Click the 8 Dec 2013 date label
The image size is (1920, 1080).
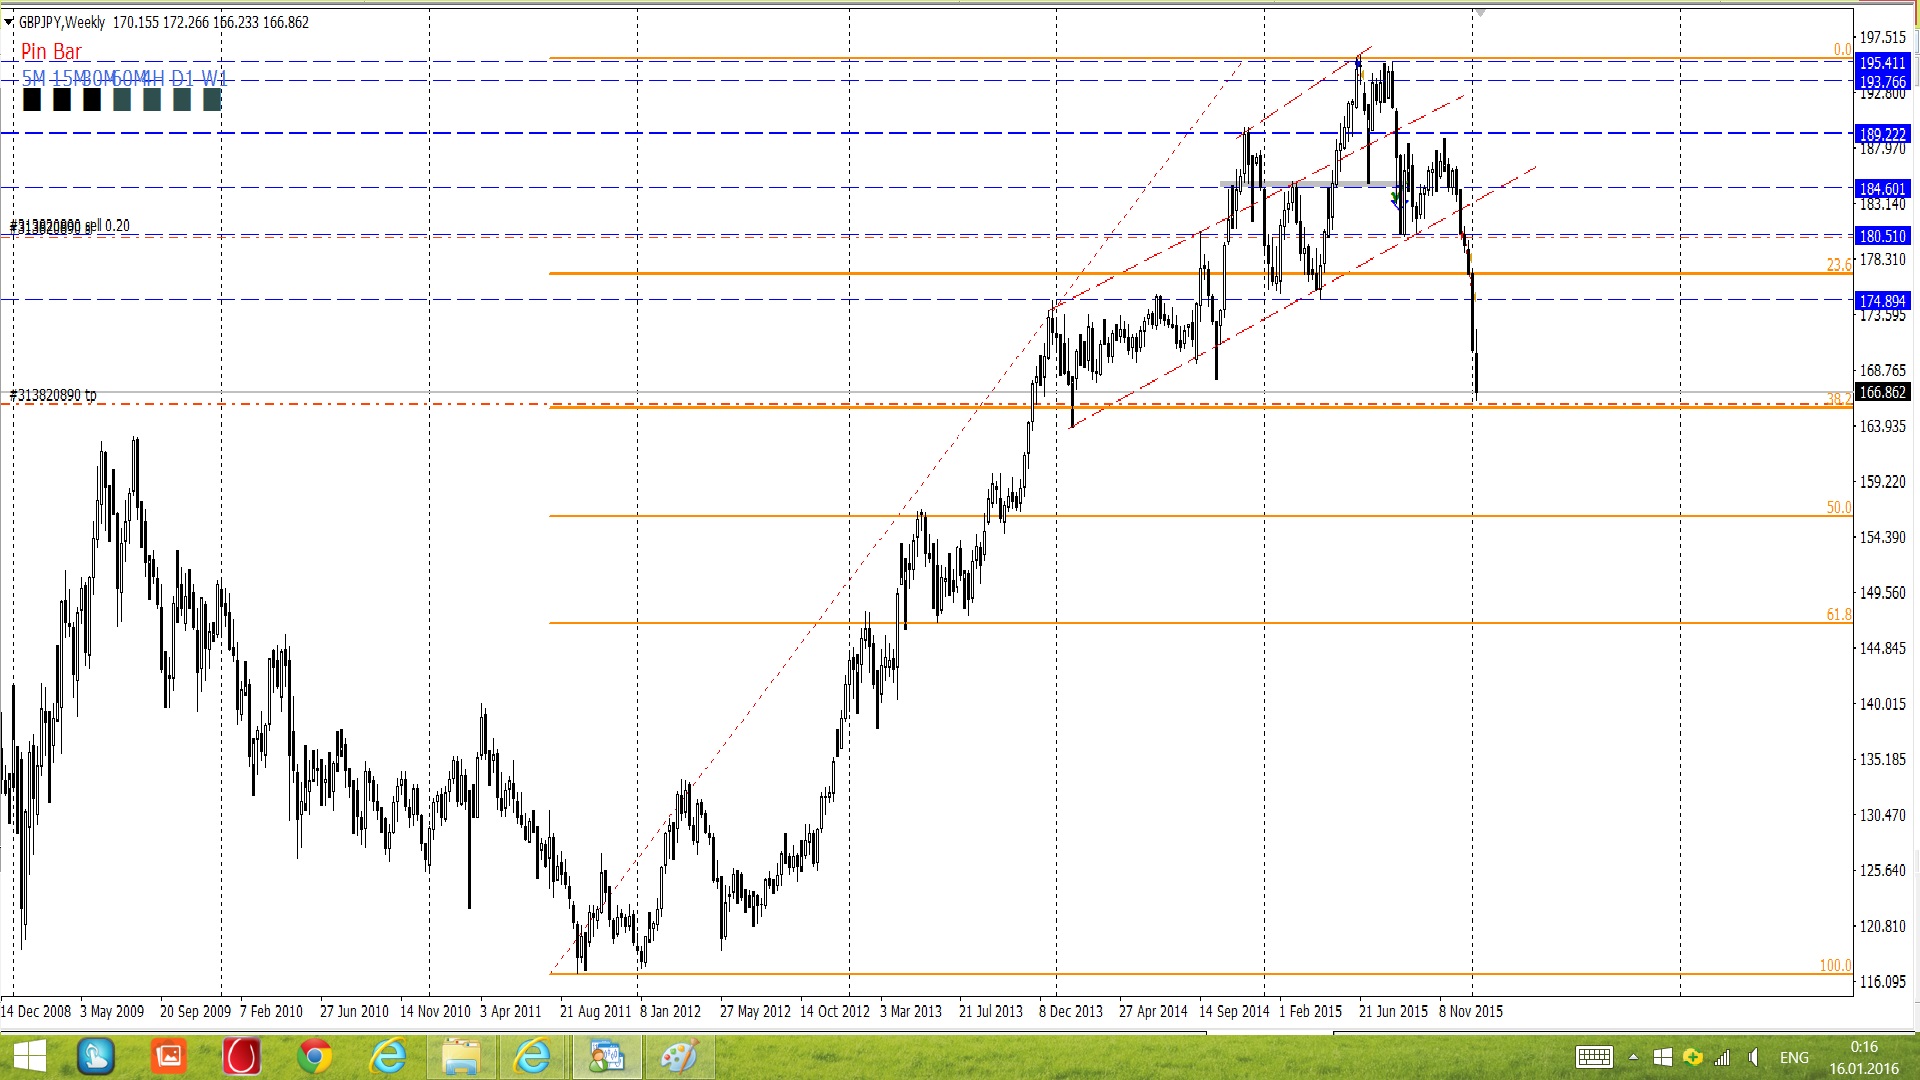pos(1070,1011)
